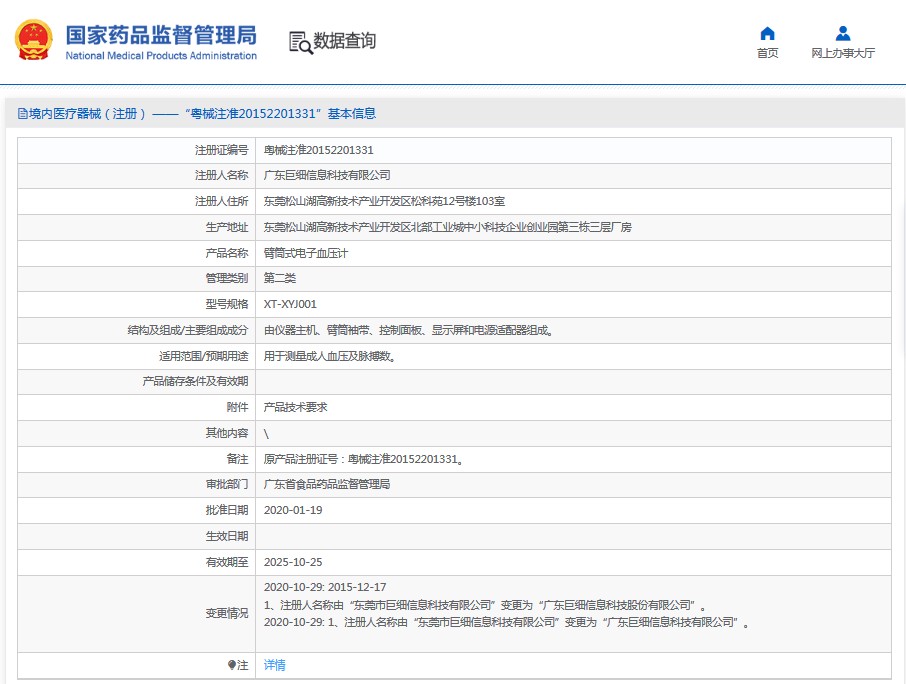Screen dimensions: 906x684
Task: Open the 详情 link
Action: point(274,665)
